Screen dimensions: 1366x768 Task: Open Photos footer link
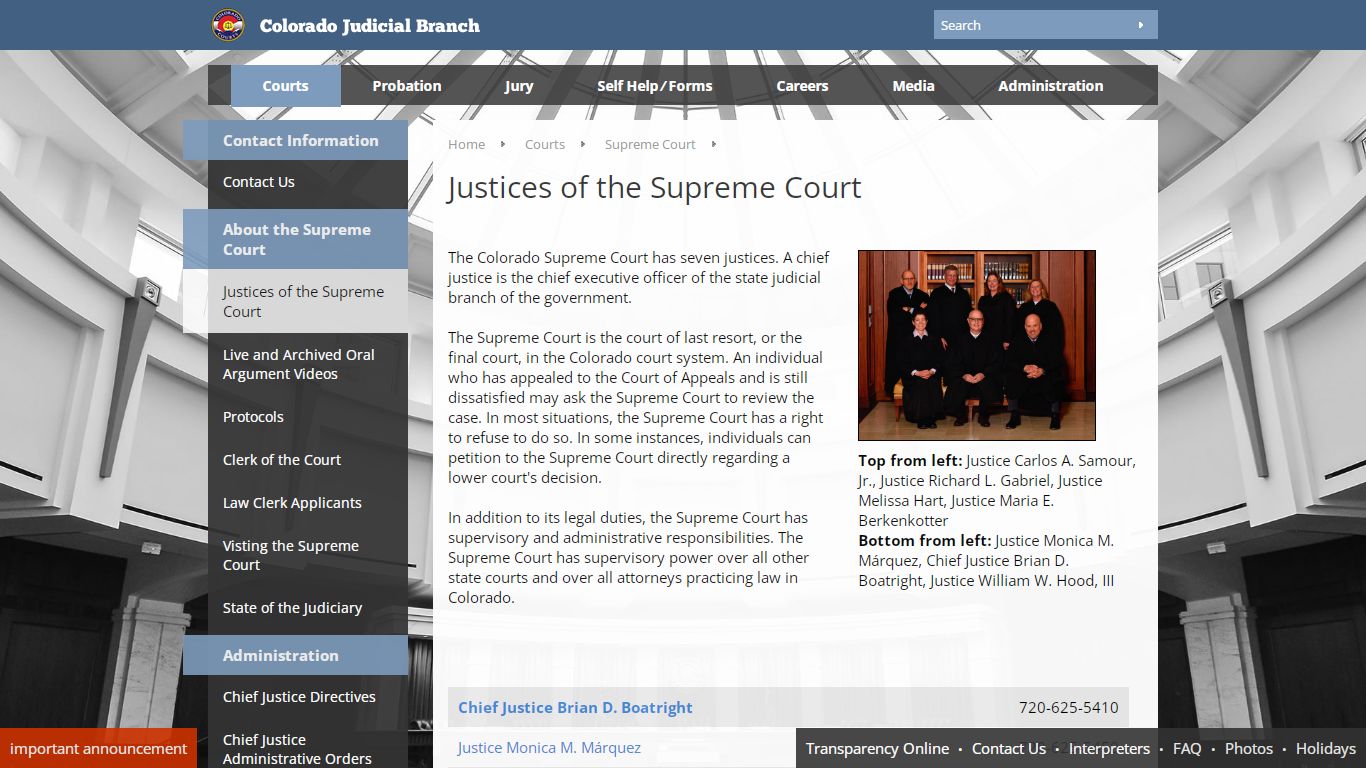tap(1249, 748)
